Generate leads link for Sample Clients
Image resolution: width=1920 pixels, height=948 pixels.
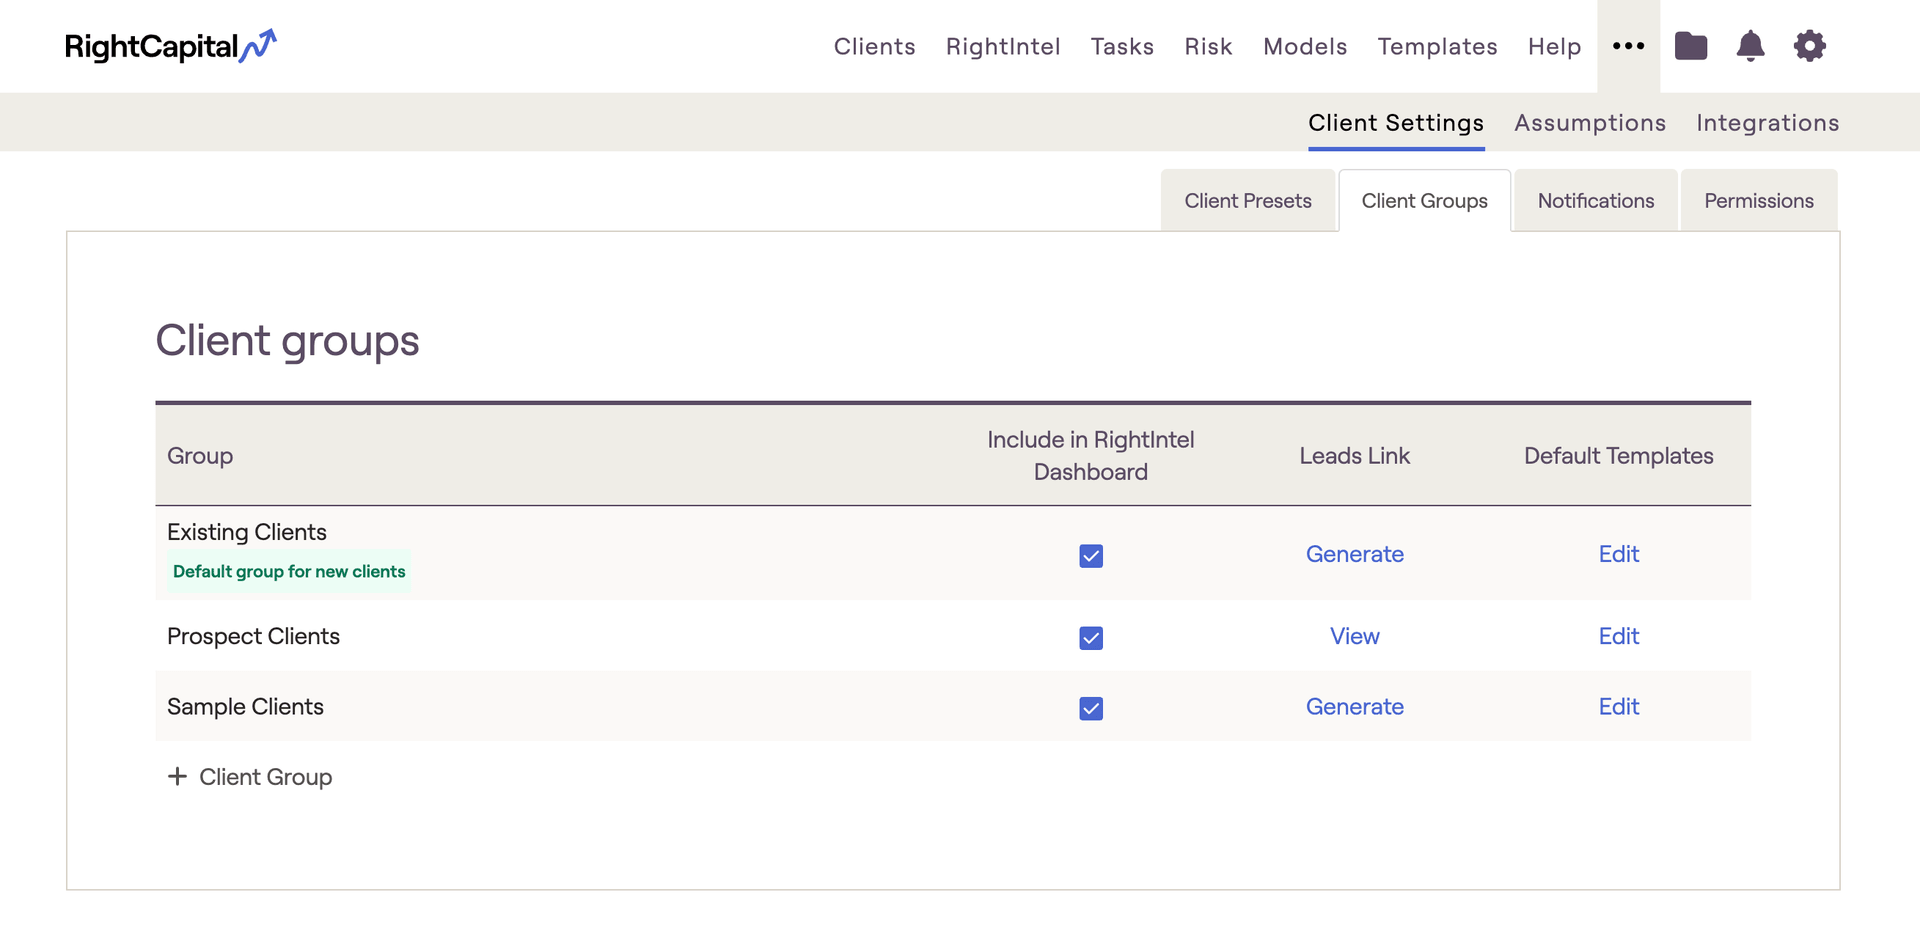pos(1354,707)
